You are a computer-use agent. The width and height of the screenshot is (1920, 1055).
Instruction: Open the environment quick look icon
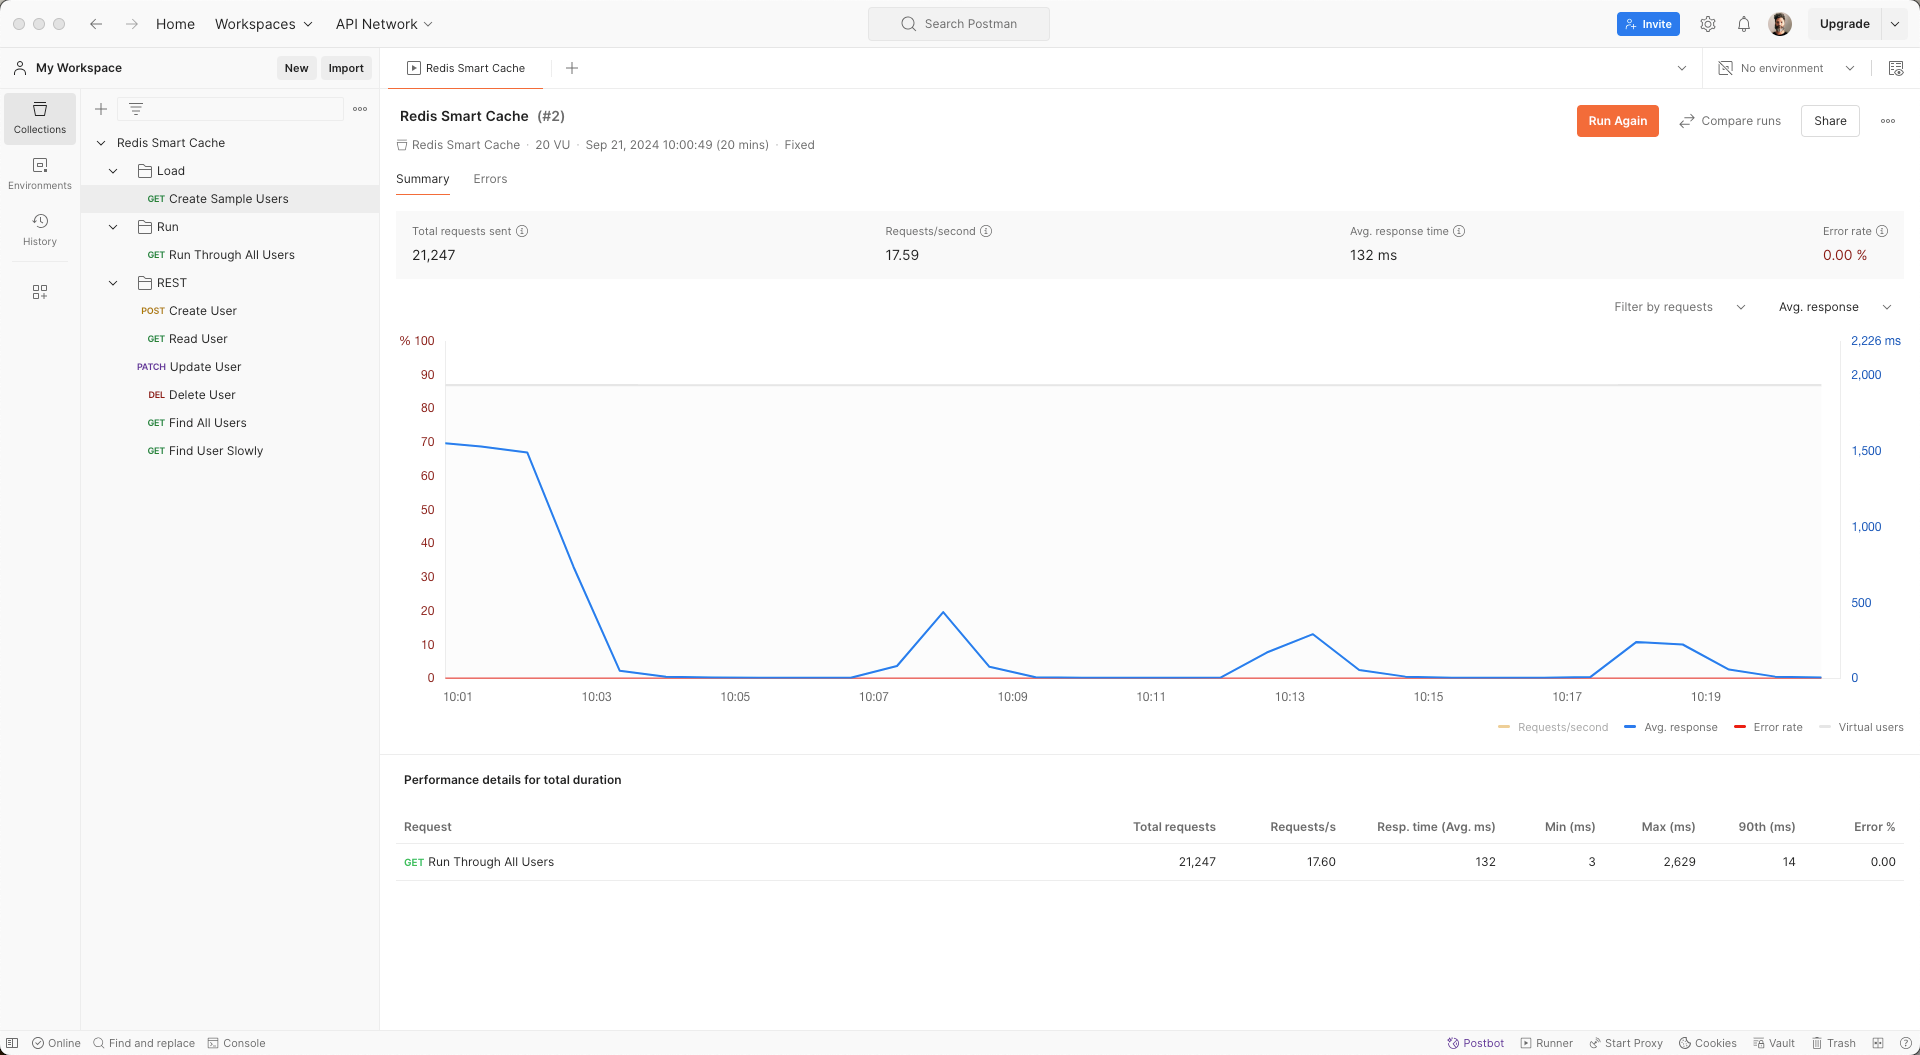coord(1896,68)
